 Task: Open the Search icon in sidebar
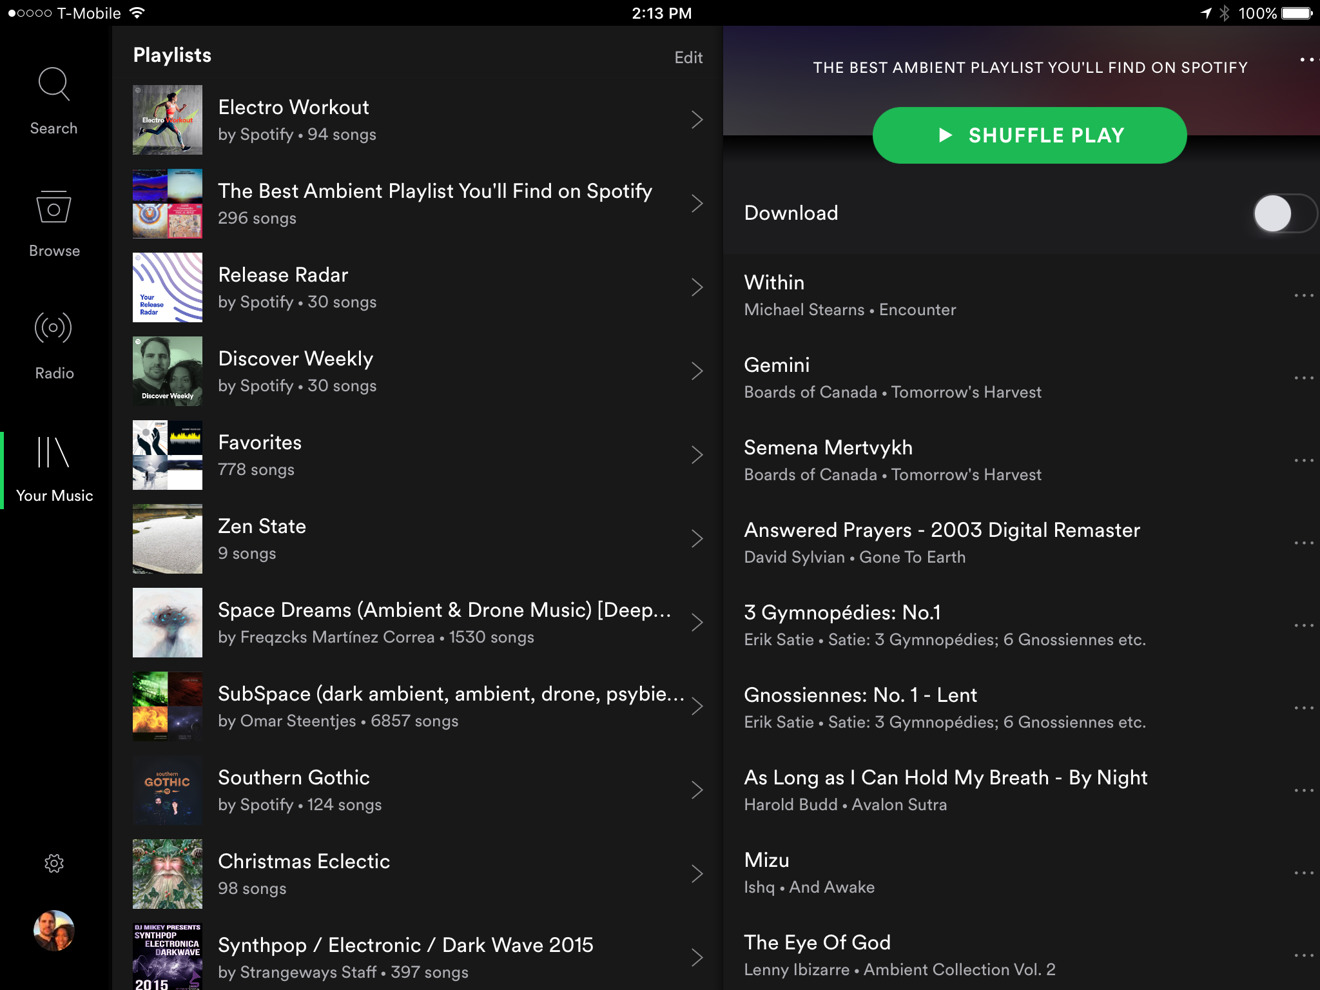tap(54, 85)
